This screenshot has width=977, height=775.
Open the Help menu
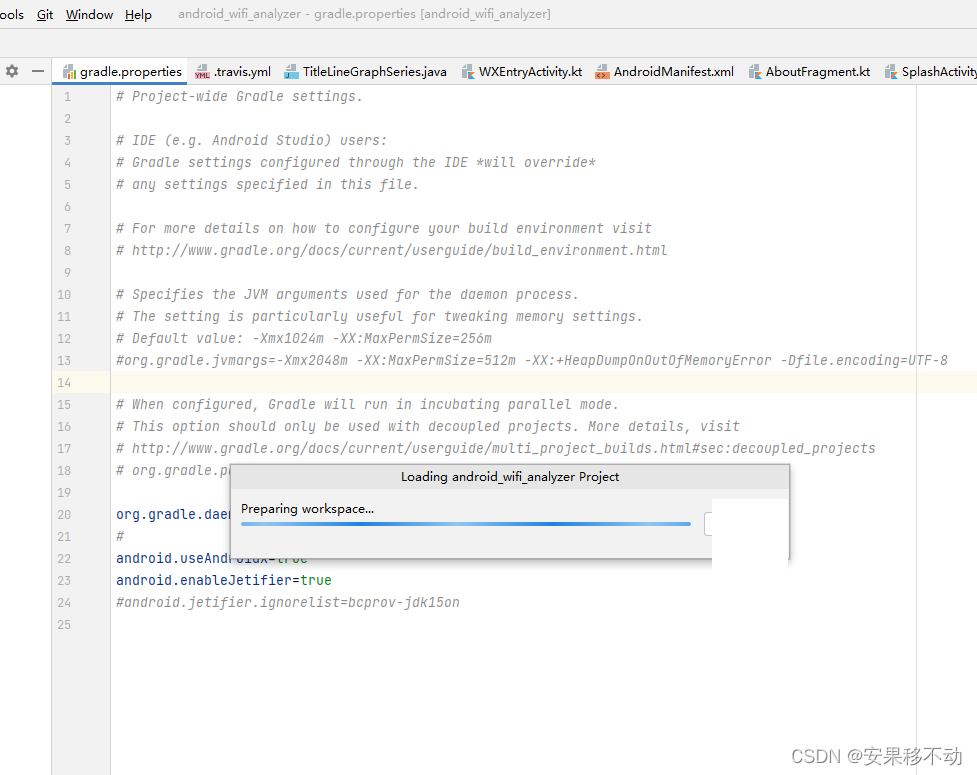pos(137,14)
